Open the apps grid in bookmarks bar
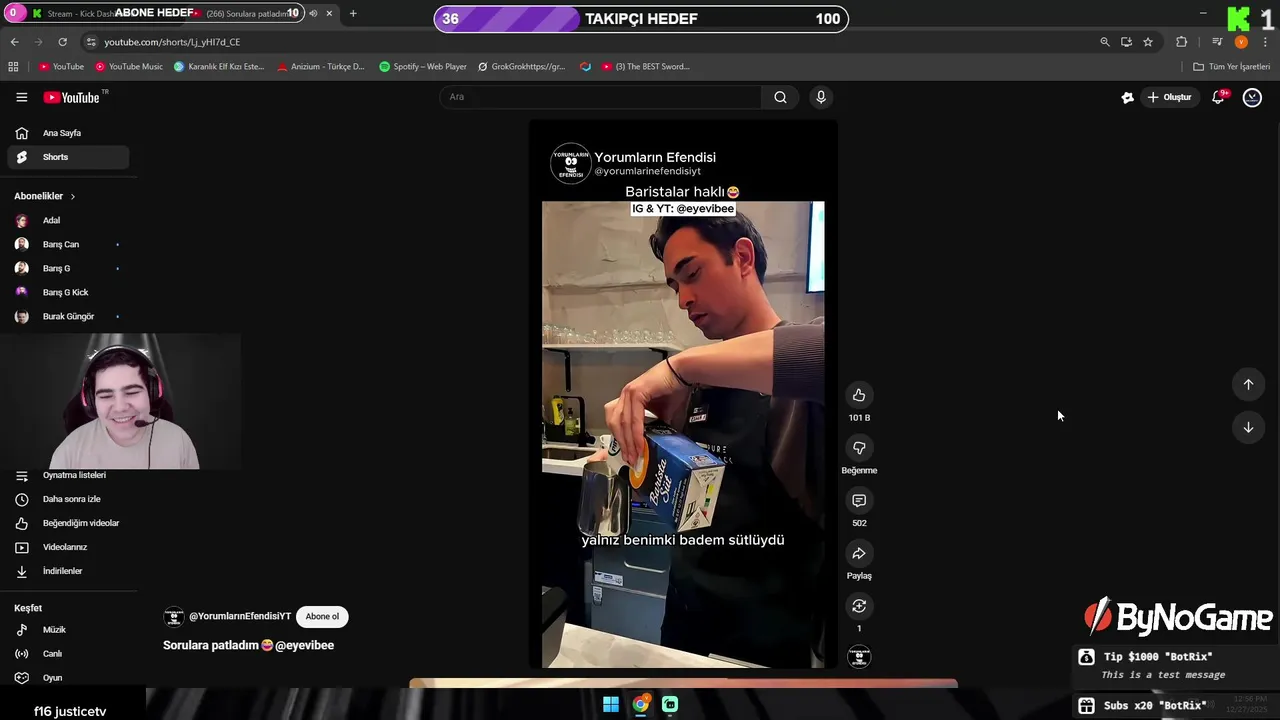 [13, 67]
